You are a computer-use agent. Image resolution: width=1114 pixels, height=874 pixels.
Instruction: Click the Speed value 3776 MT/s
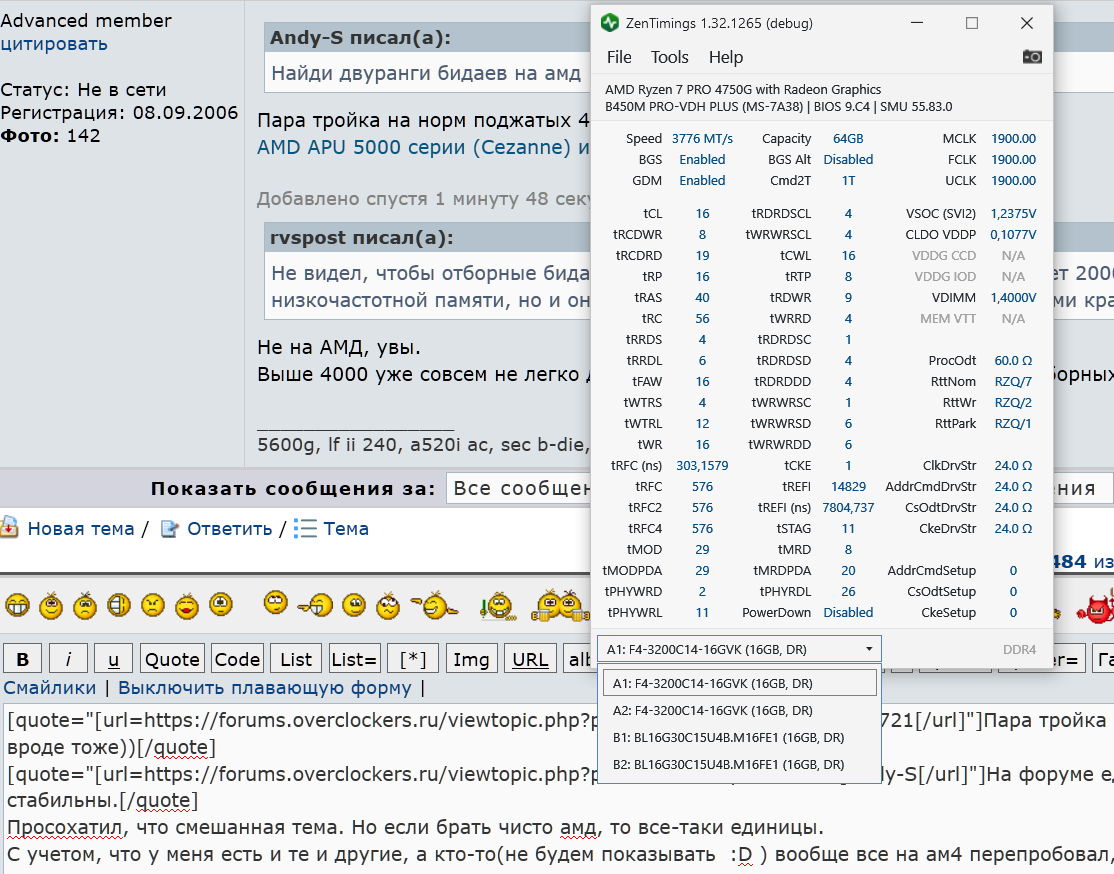tap(702, 139)
